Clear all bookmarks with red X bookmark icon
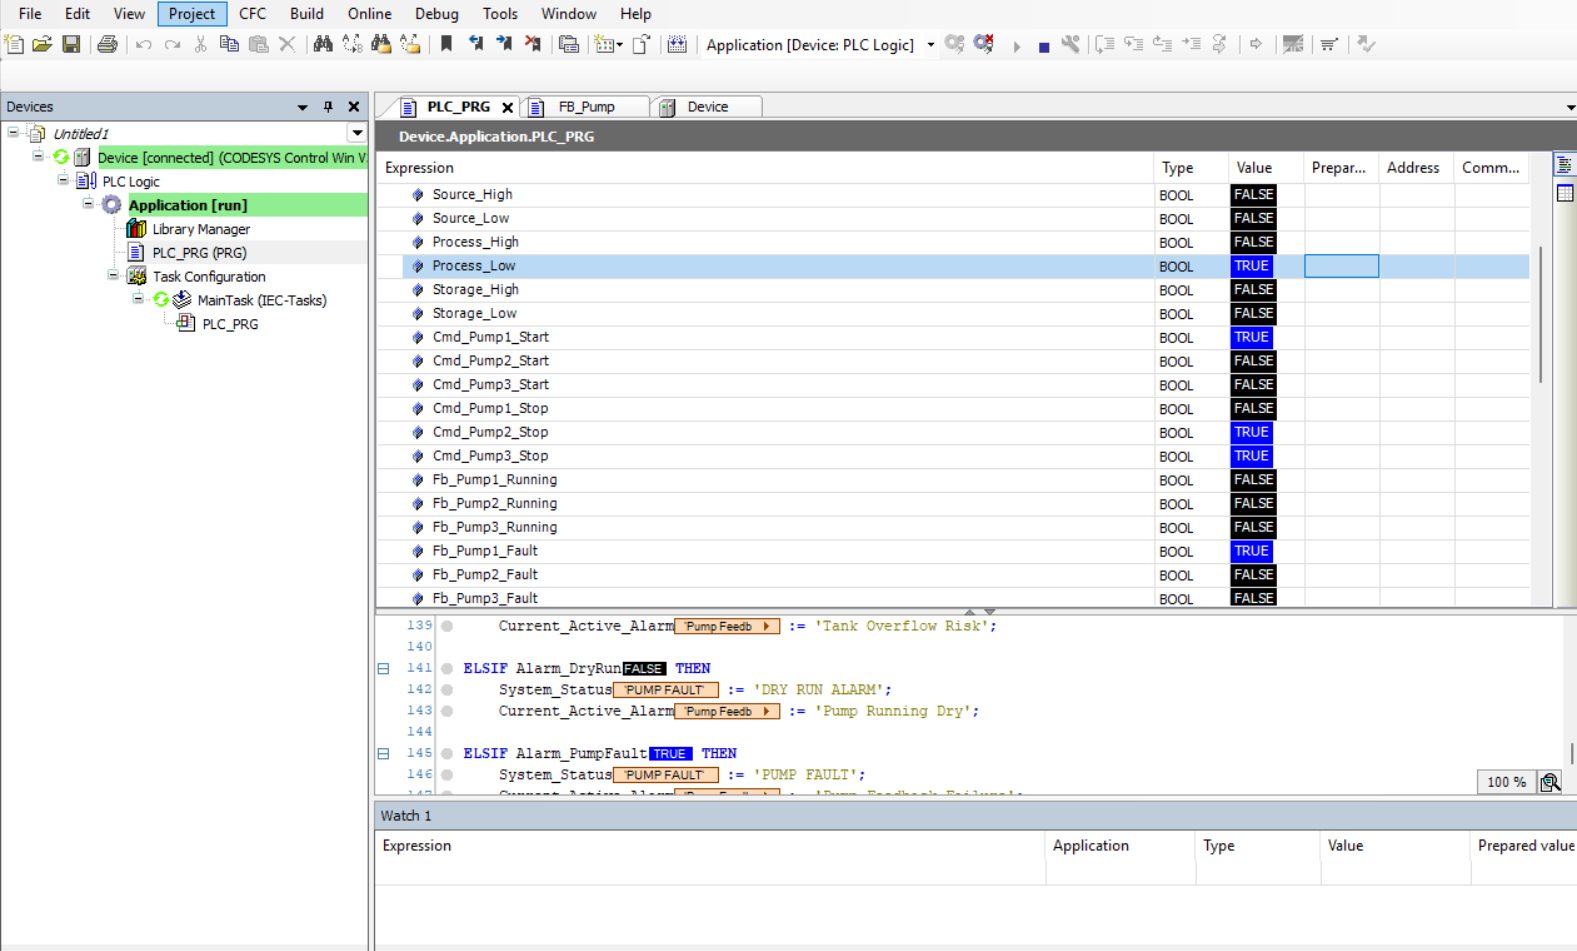 pos(533,44)
